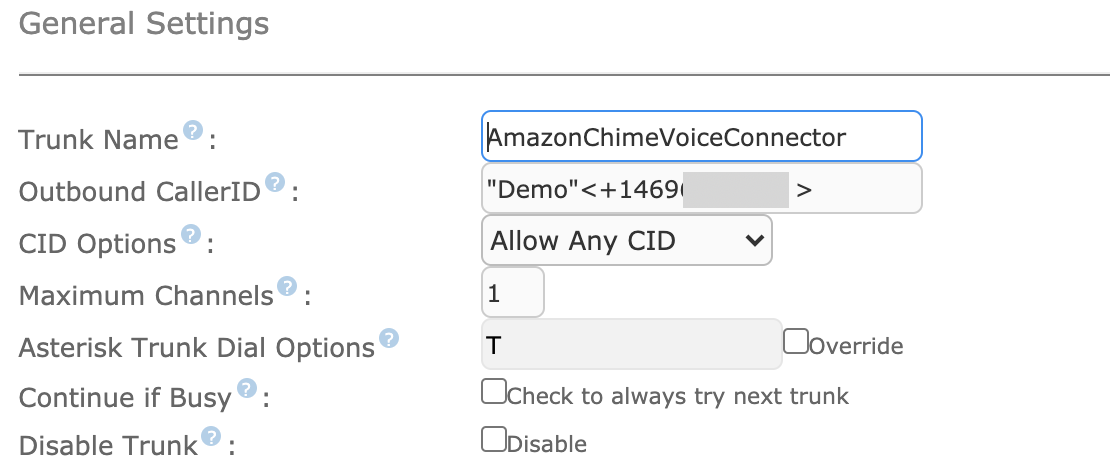Click Disable Trunk help icon
Image resolution: width=1110 pixels, height=472 pixels.
coord(211,437)
